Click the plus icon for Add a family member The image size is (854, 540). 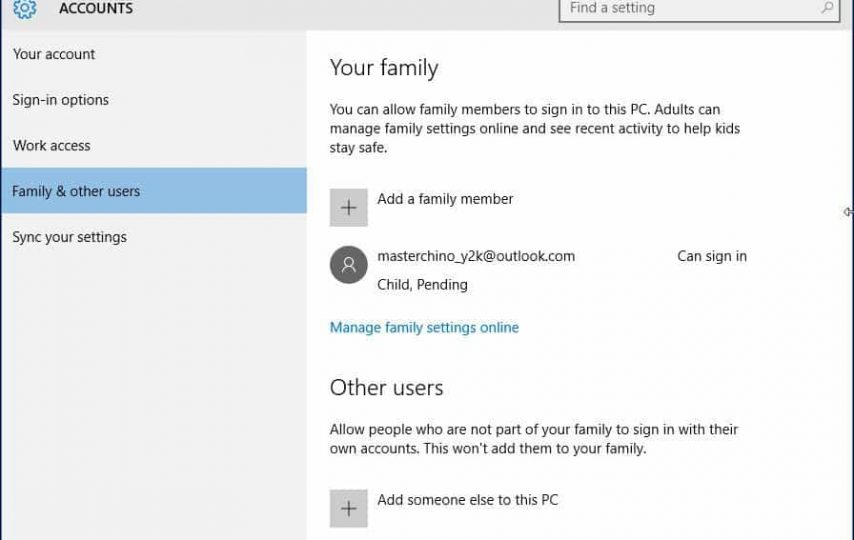349,208
